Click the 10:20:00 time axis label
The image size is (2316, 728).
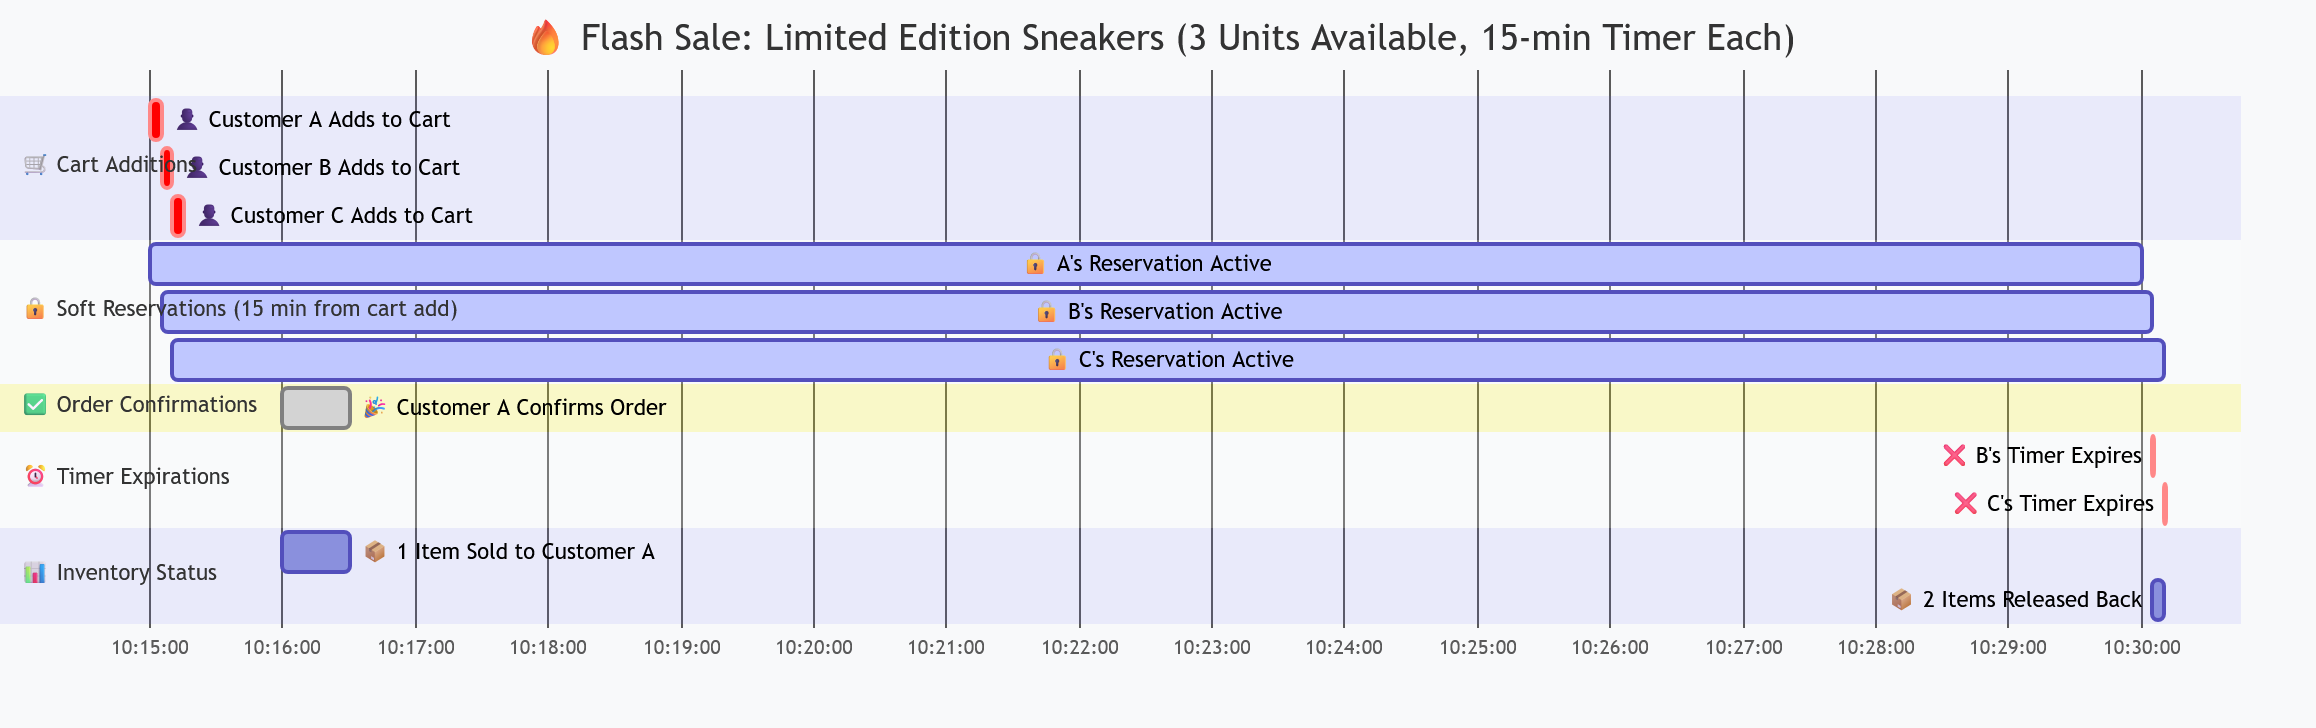click(x=814, y=648)
